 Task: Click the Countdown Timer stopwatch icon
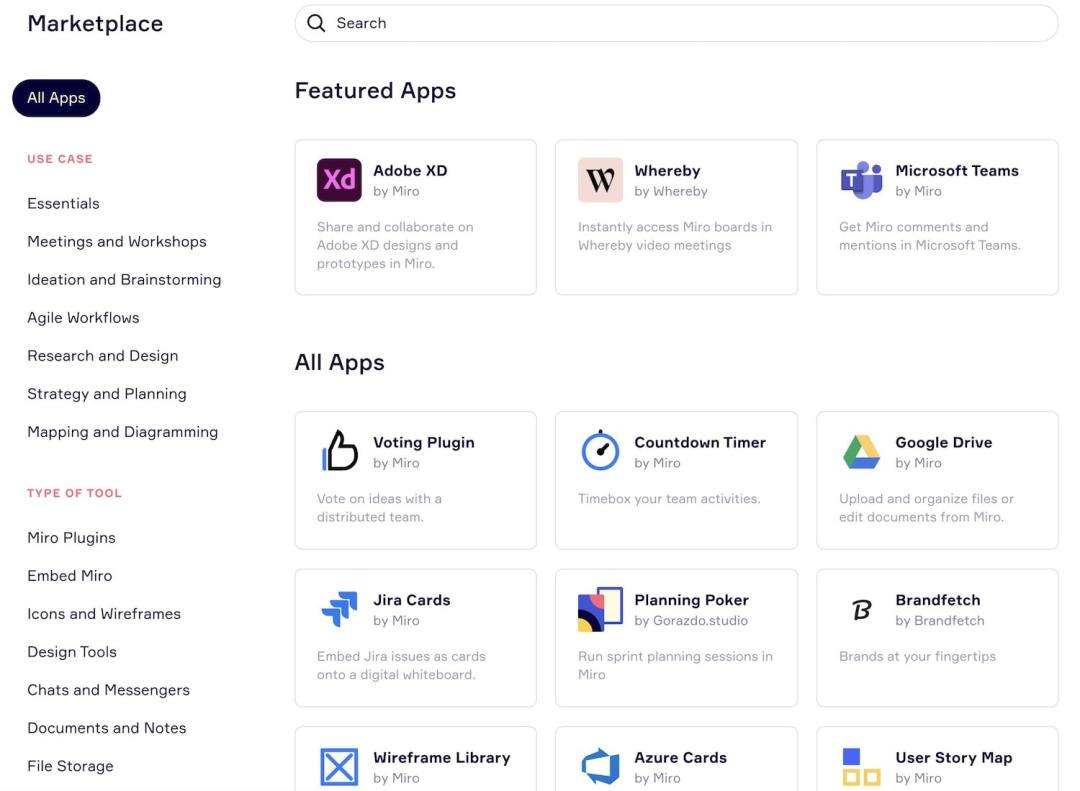click(600, 451)
